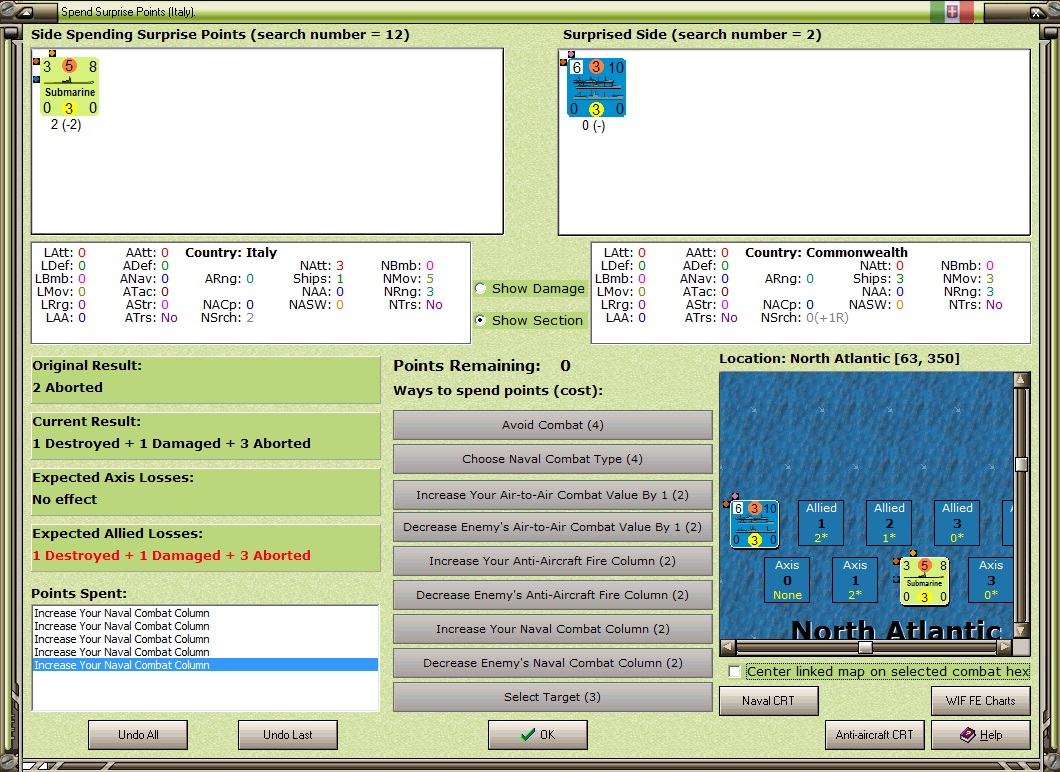The height and width of the screenshot is (772, 1060).
Task: Click Choose Naval Combat Type (4)
Action: 552,459
